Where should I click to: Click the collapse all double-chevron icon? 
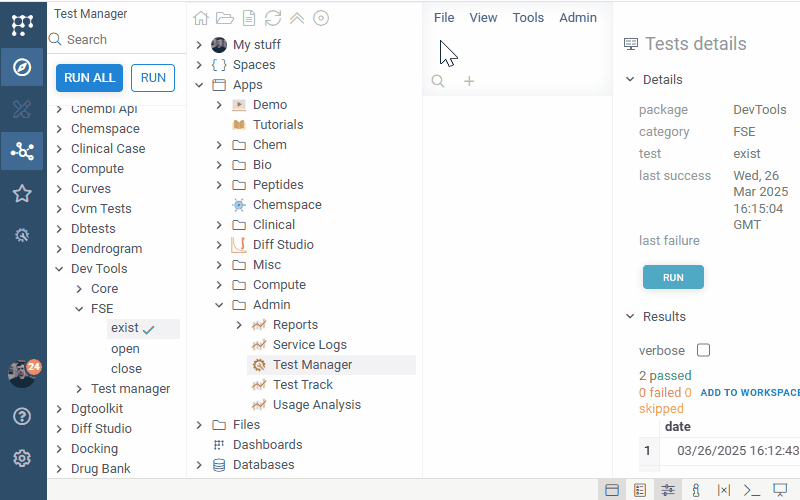296,18
